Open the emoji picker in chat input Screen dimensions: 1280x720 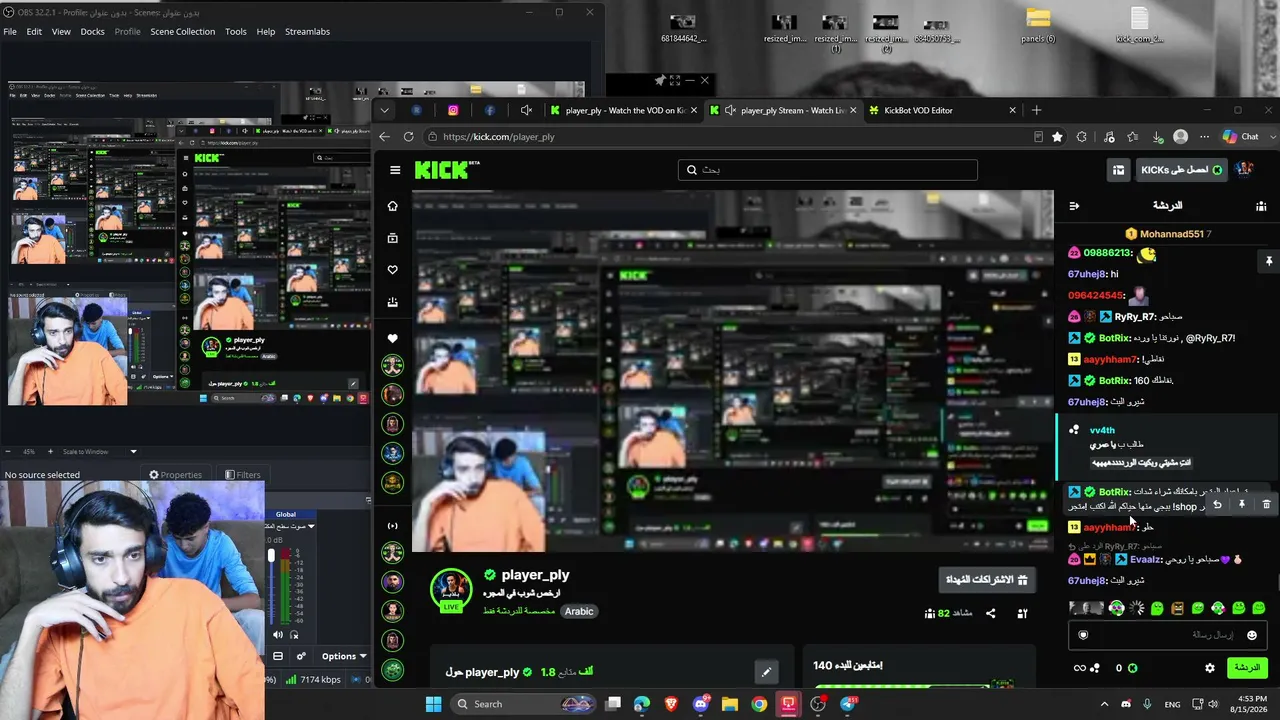(1251, 635)
